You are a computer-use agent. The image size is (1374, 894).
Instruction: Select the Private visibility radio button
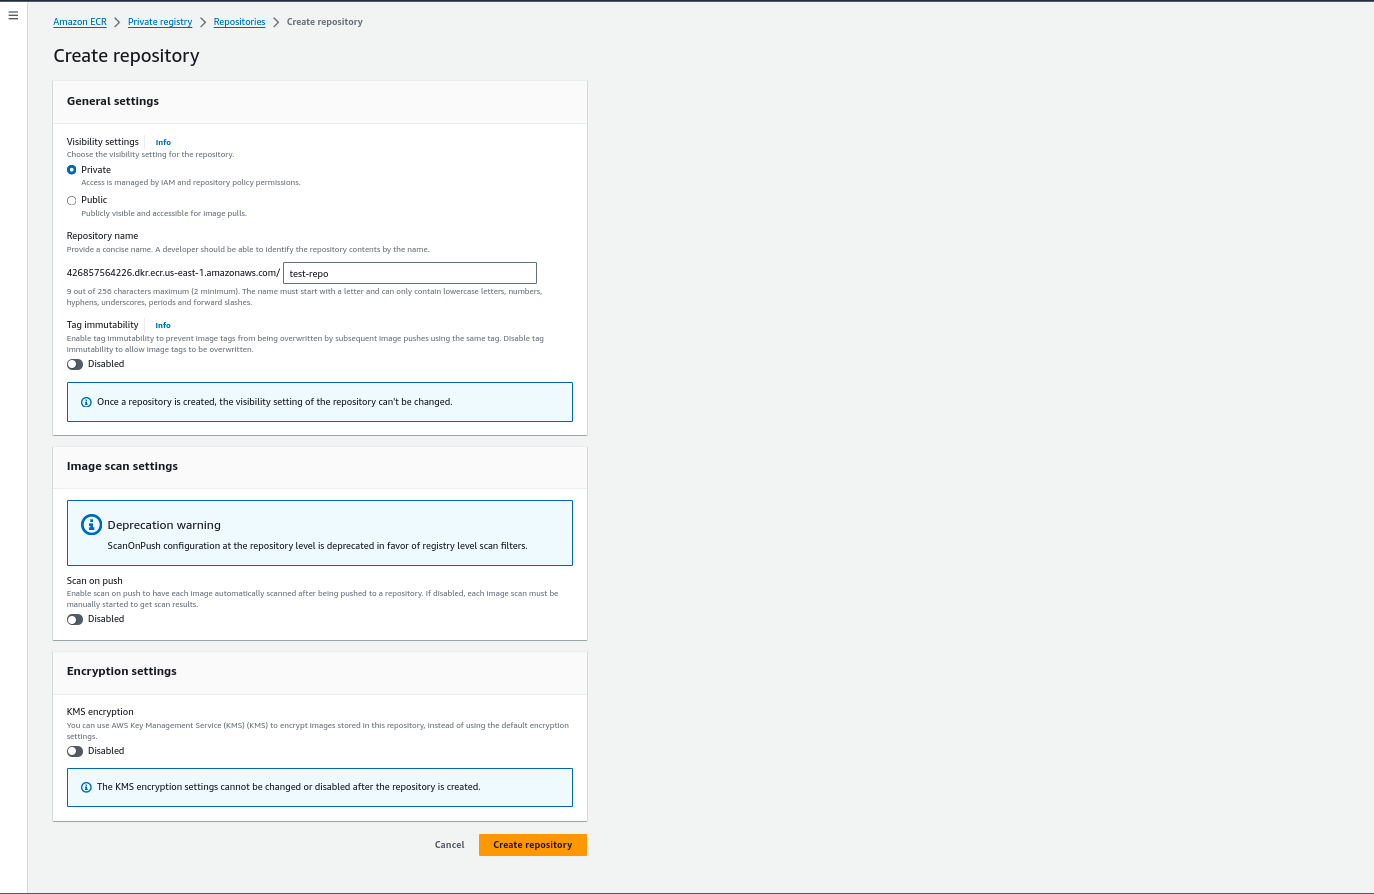72,170
